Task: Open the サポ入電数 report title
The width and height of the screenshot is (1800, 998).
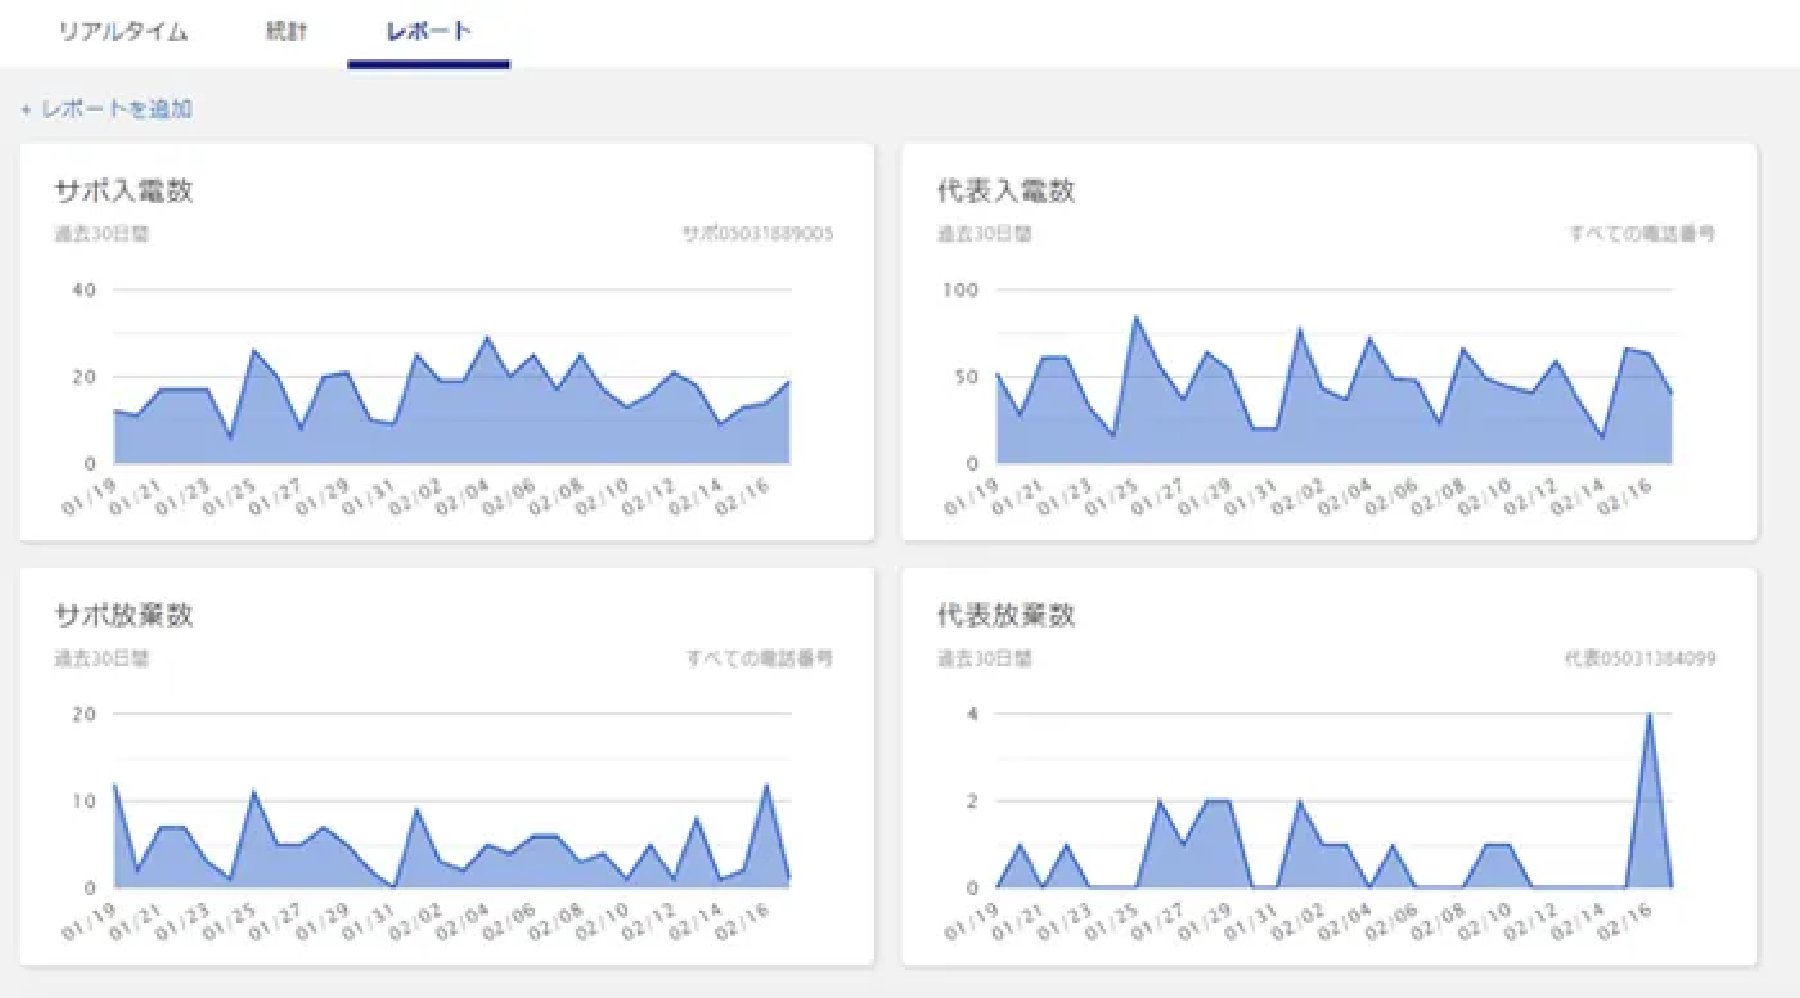Action: 123,190
